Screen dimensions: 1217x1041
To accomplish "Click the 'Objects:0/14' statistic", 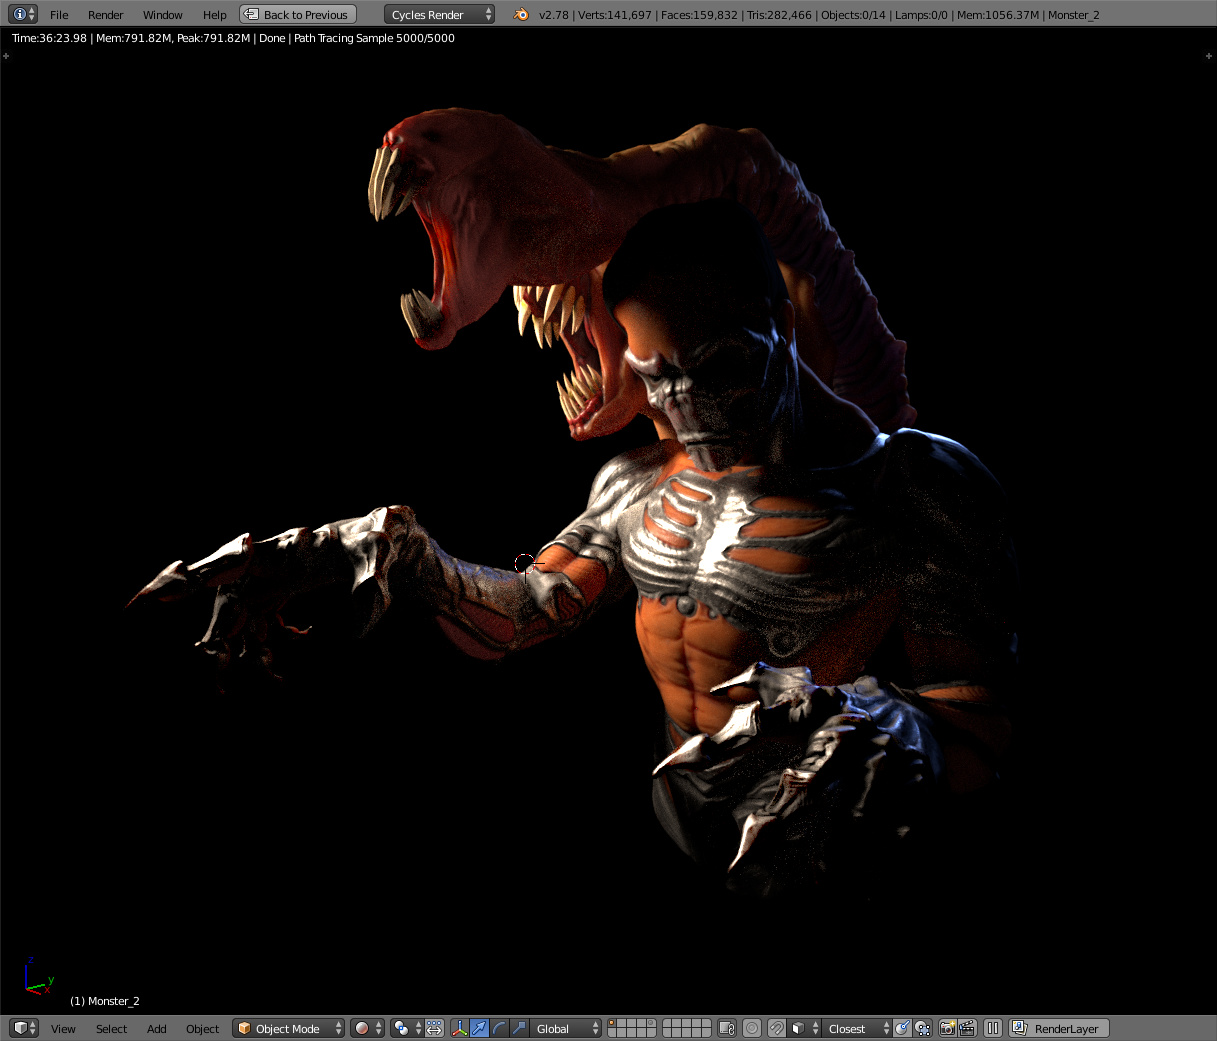I will tap(853, 15).
